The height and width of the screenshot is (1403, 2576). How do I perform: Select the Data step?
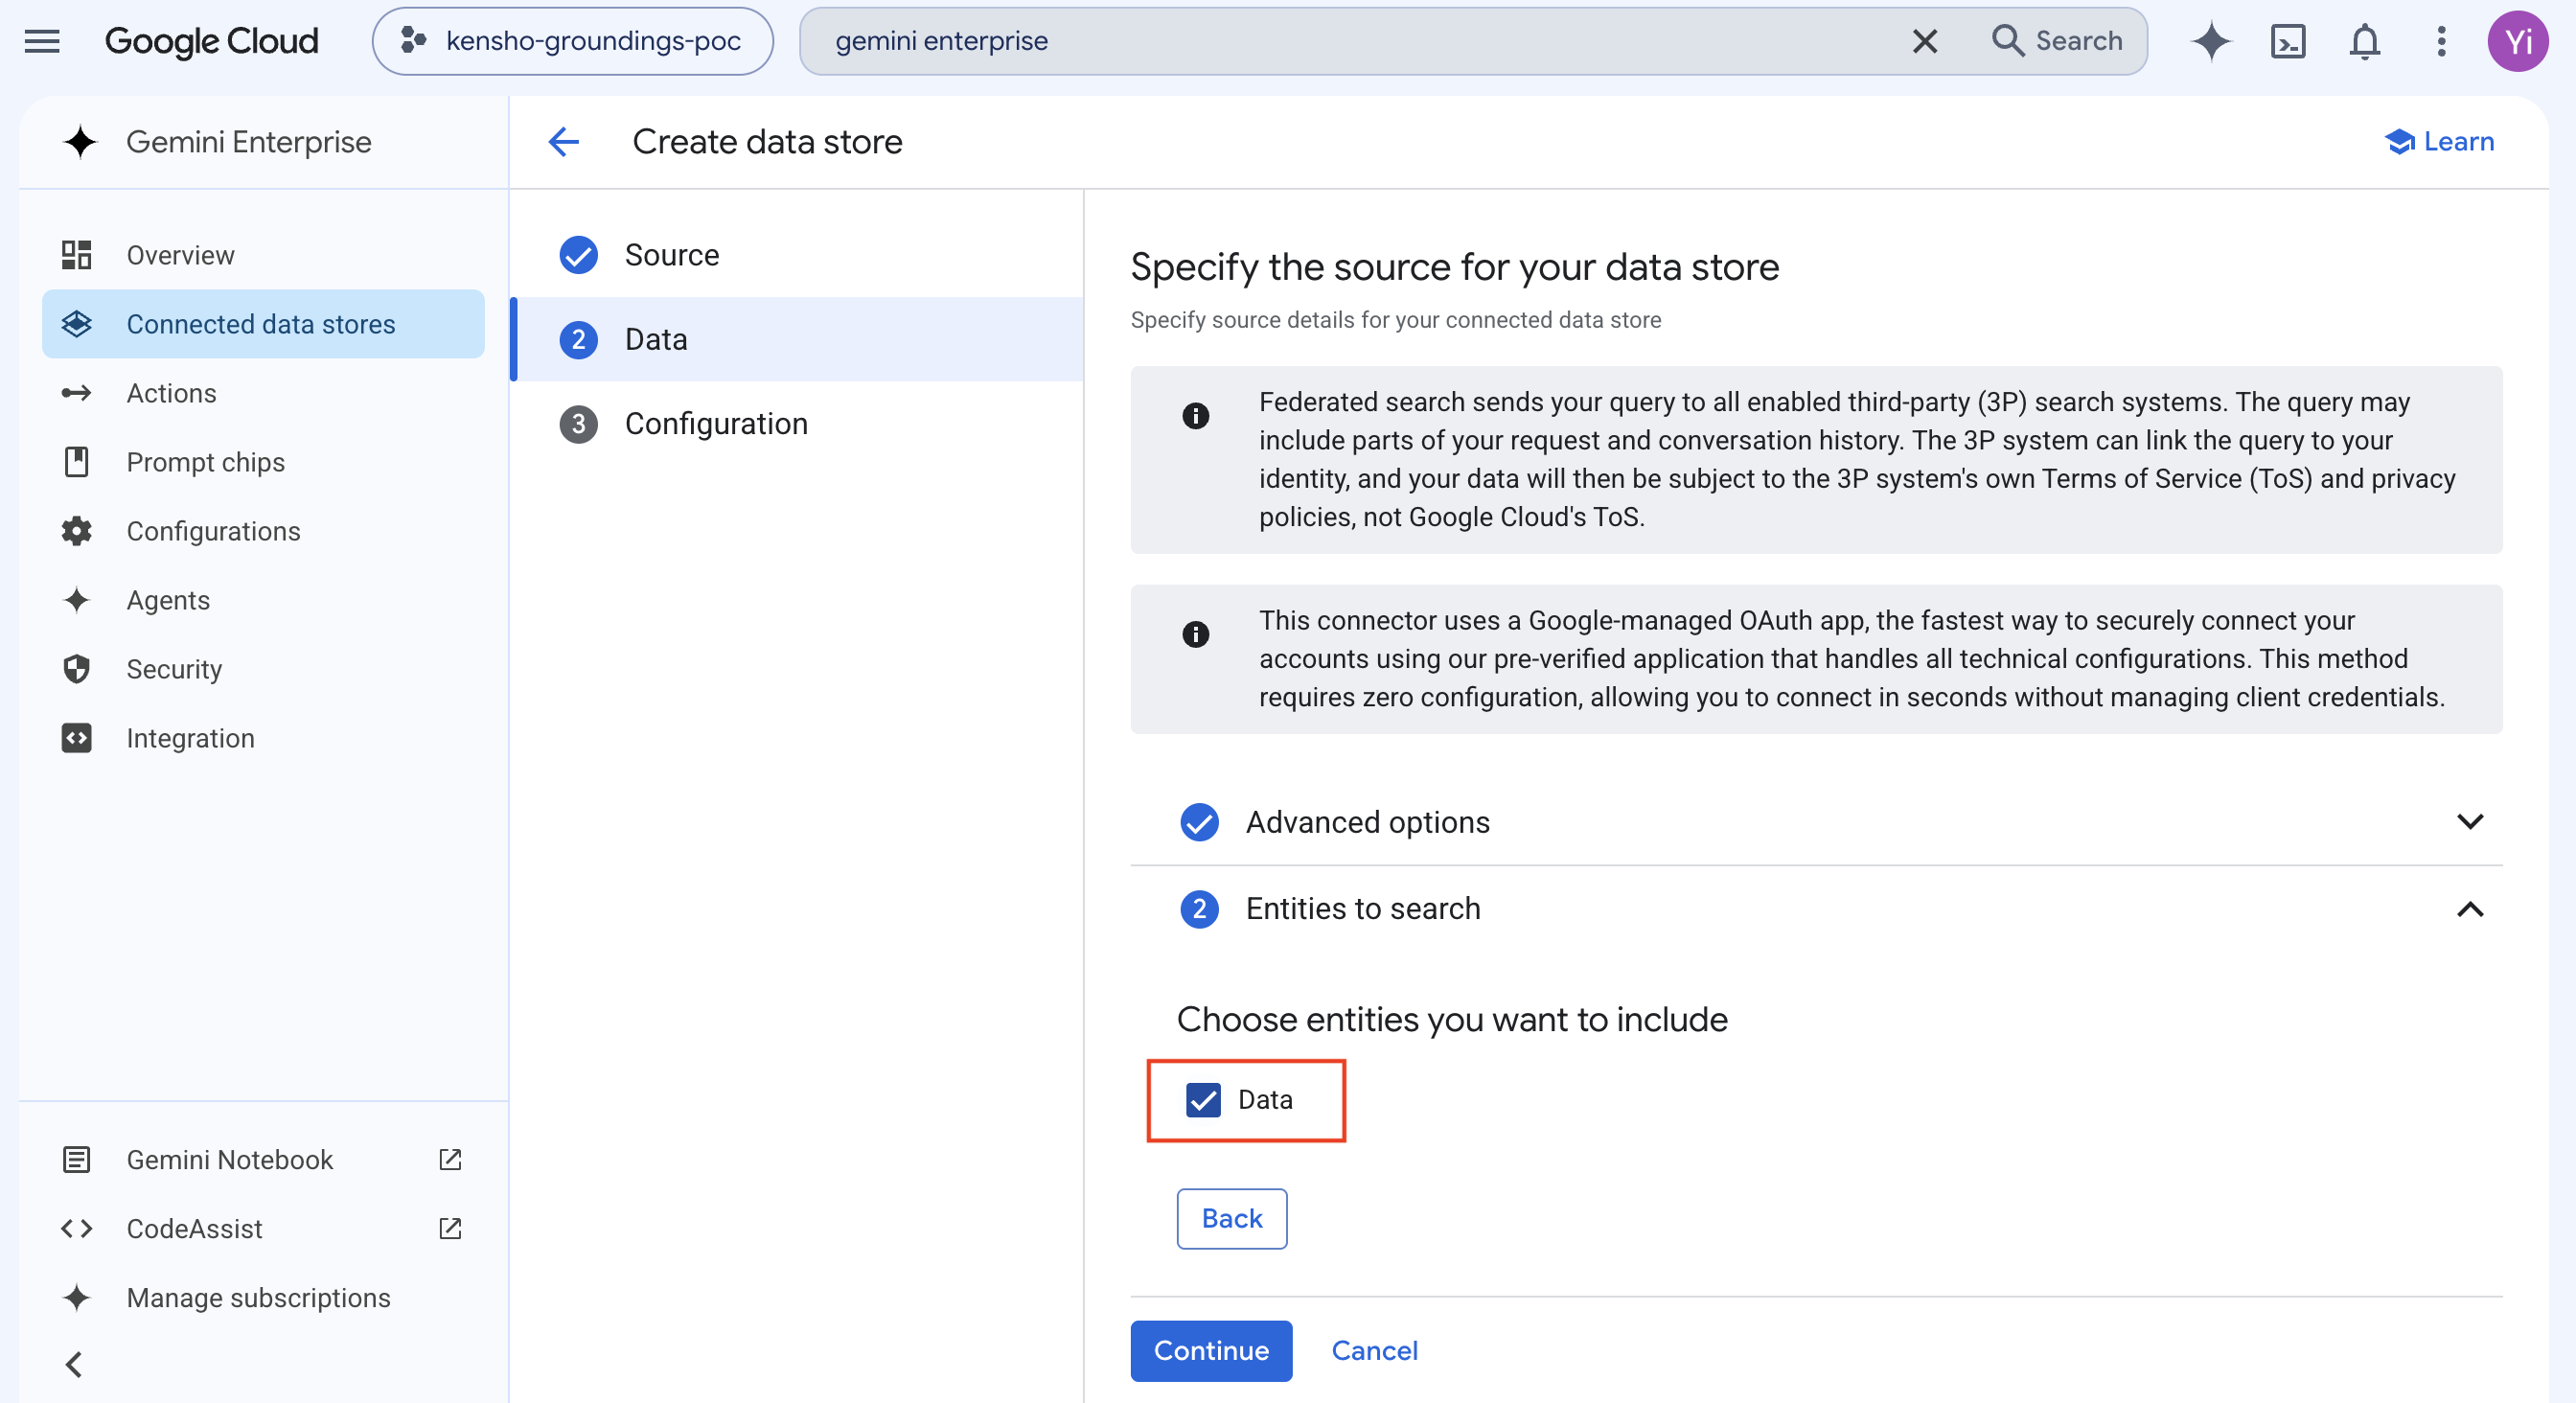coord(798,339)
